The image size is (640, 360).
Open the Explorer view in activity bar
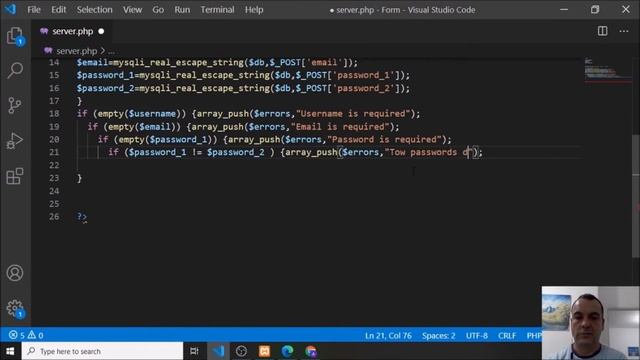(15, 36)
